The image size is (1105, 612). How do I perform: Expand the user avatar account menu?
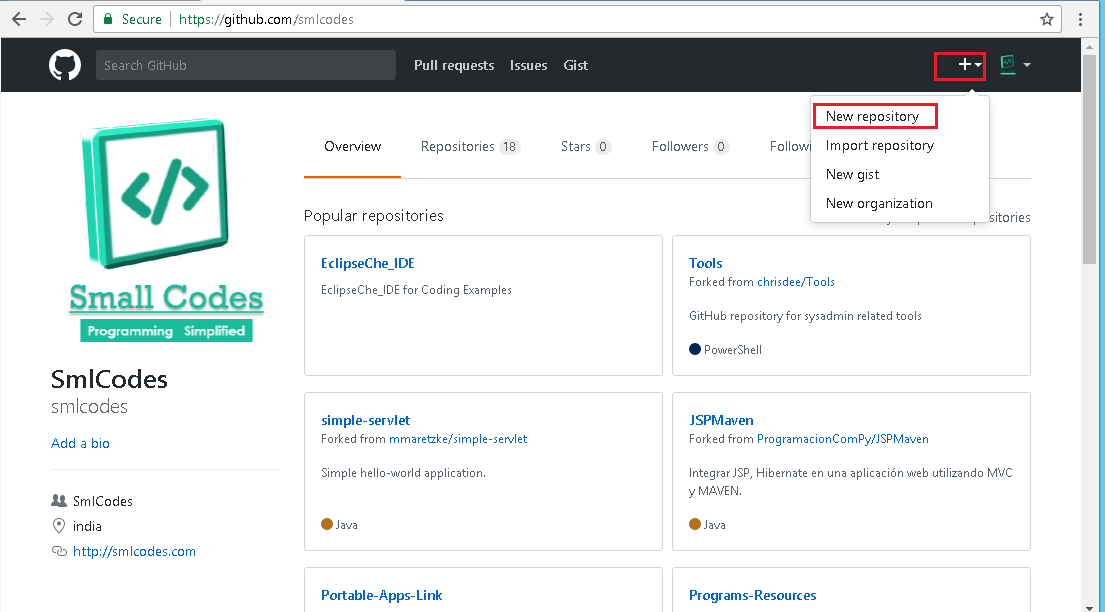click(1015, 65)
